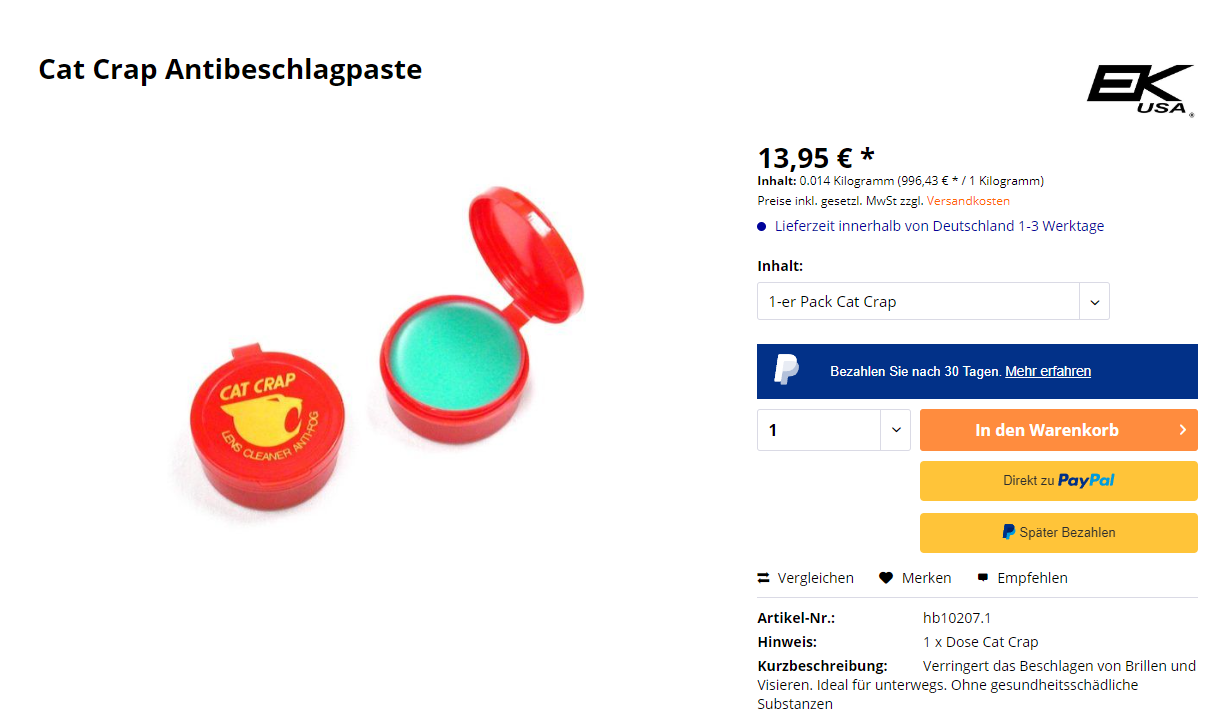Viewport: 1221px width, 713px height.
Task: Click the Empfehlen text link
Action: (x=1032, y=578)
